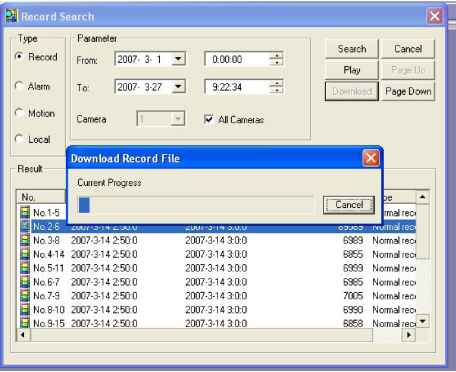Select the result row No.6-7
The width and height of the screenshot is (456, 372).
(x=217, y=282)
